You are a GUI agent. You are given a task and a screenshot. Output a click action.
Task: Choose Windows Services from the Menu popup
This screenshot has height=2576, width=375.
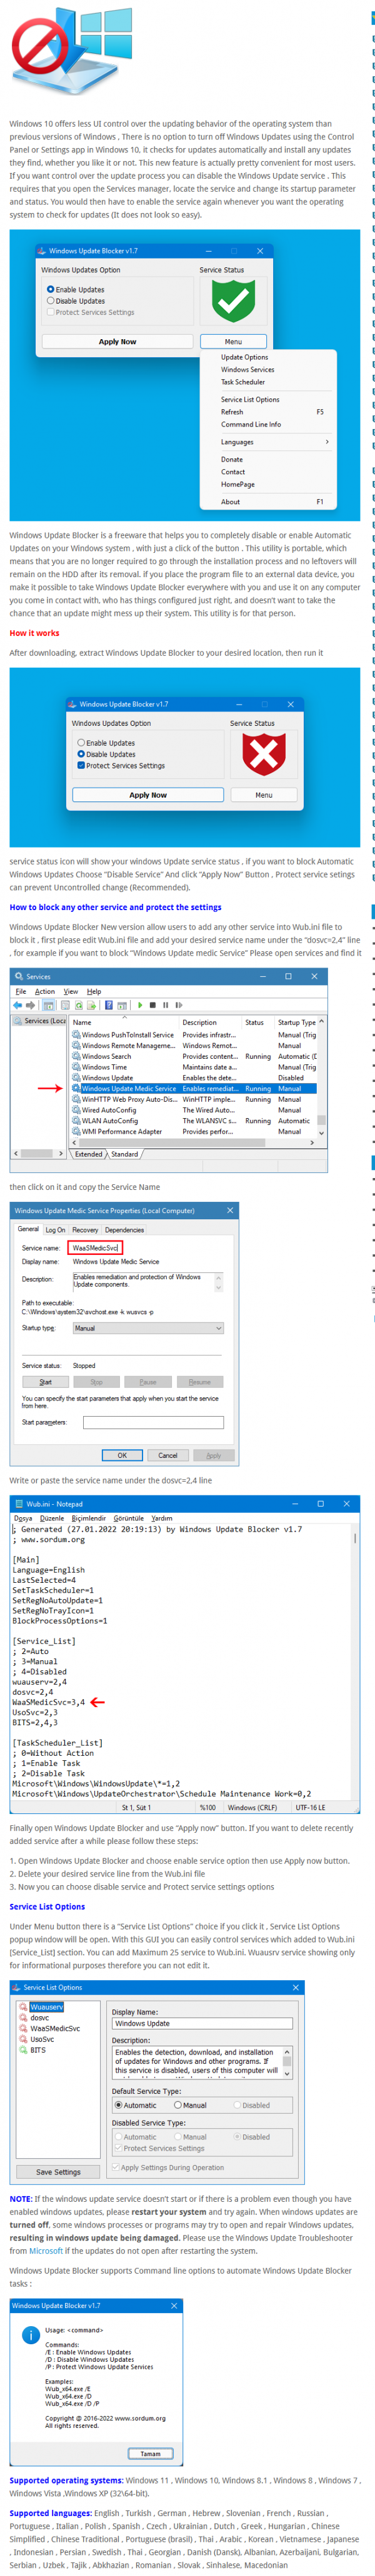click(x=247, y=369)
